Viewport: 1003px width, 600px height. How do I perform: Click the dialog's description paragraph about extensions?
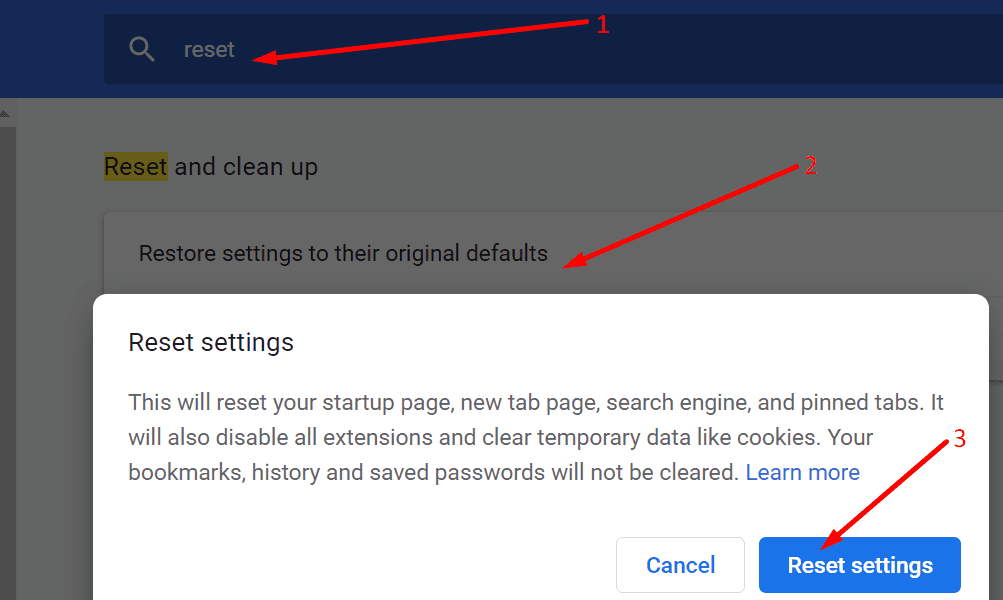click(x=535, y=438)
